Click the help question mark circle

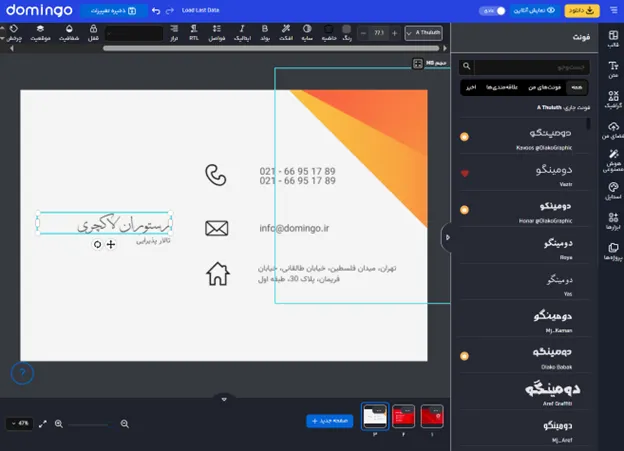coord(23,373)
